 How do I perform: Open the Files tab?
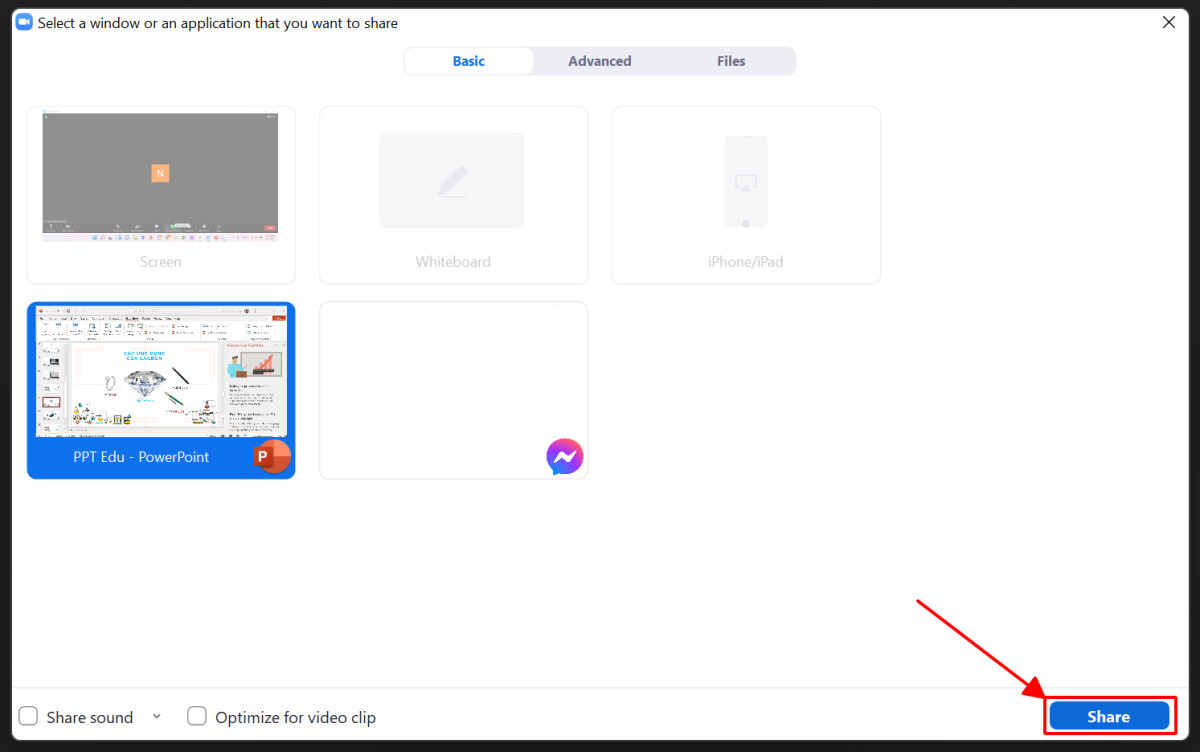coord(731,61)
